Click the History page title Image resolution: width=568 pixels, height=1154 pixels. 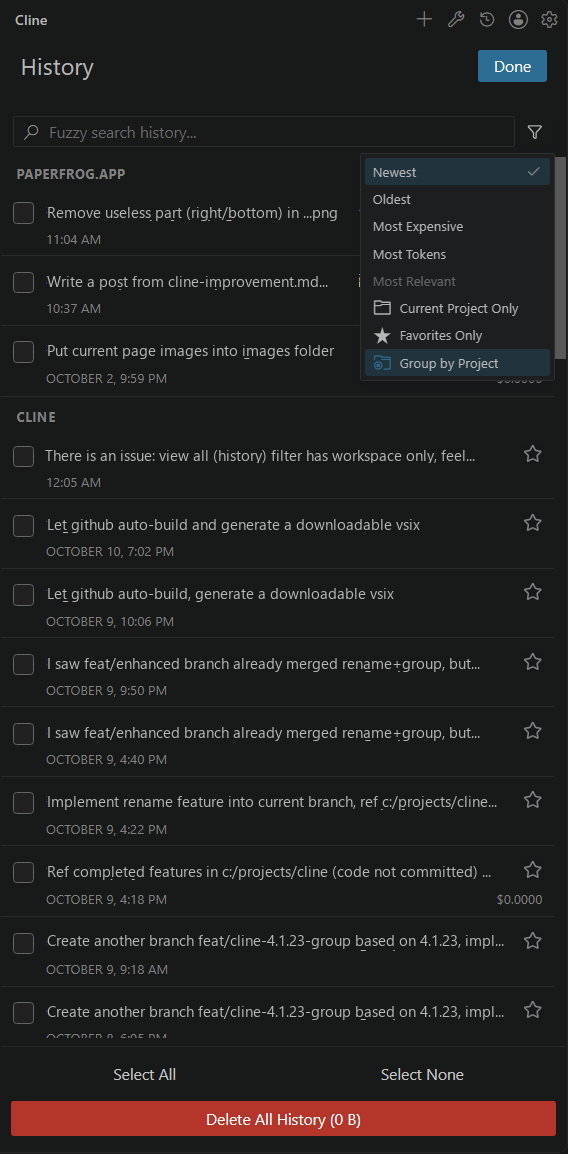click(57, 67)
